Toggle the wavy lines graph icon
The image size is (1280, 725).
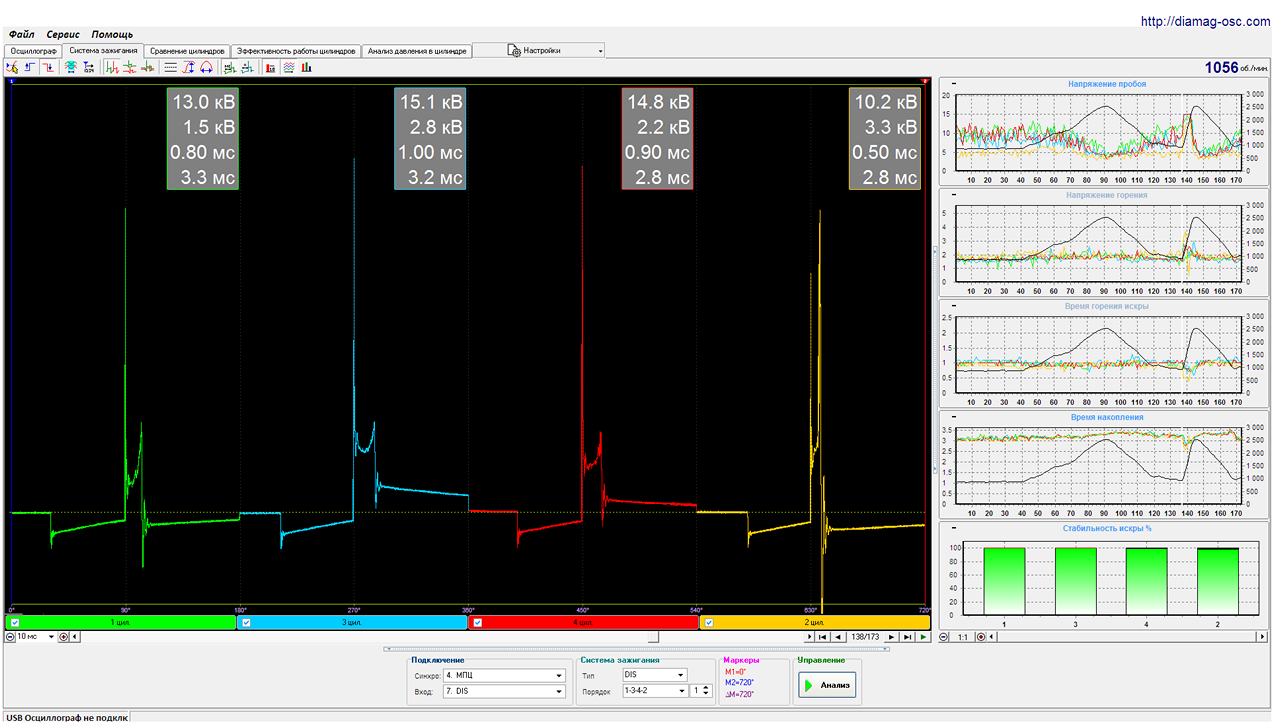coord(288,67)
